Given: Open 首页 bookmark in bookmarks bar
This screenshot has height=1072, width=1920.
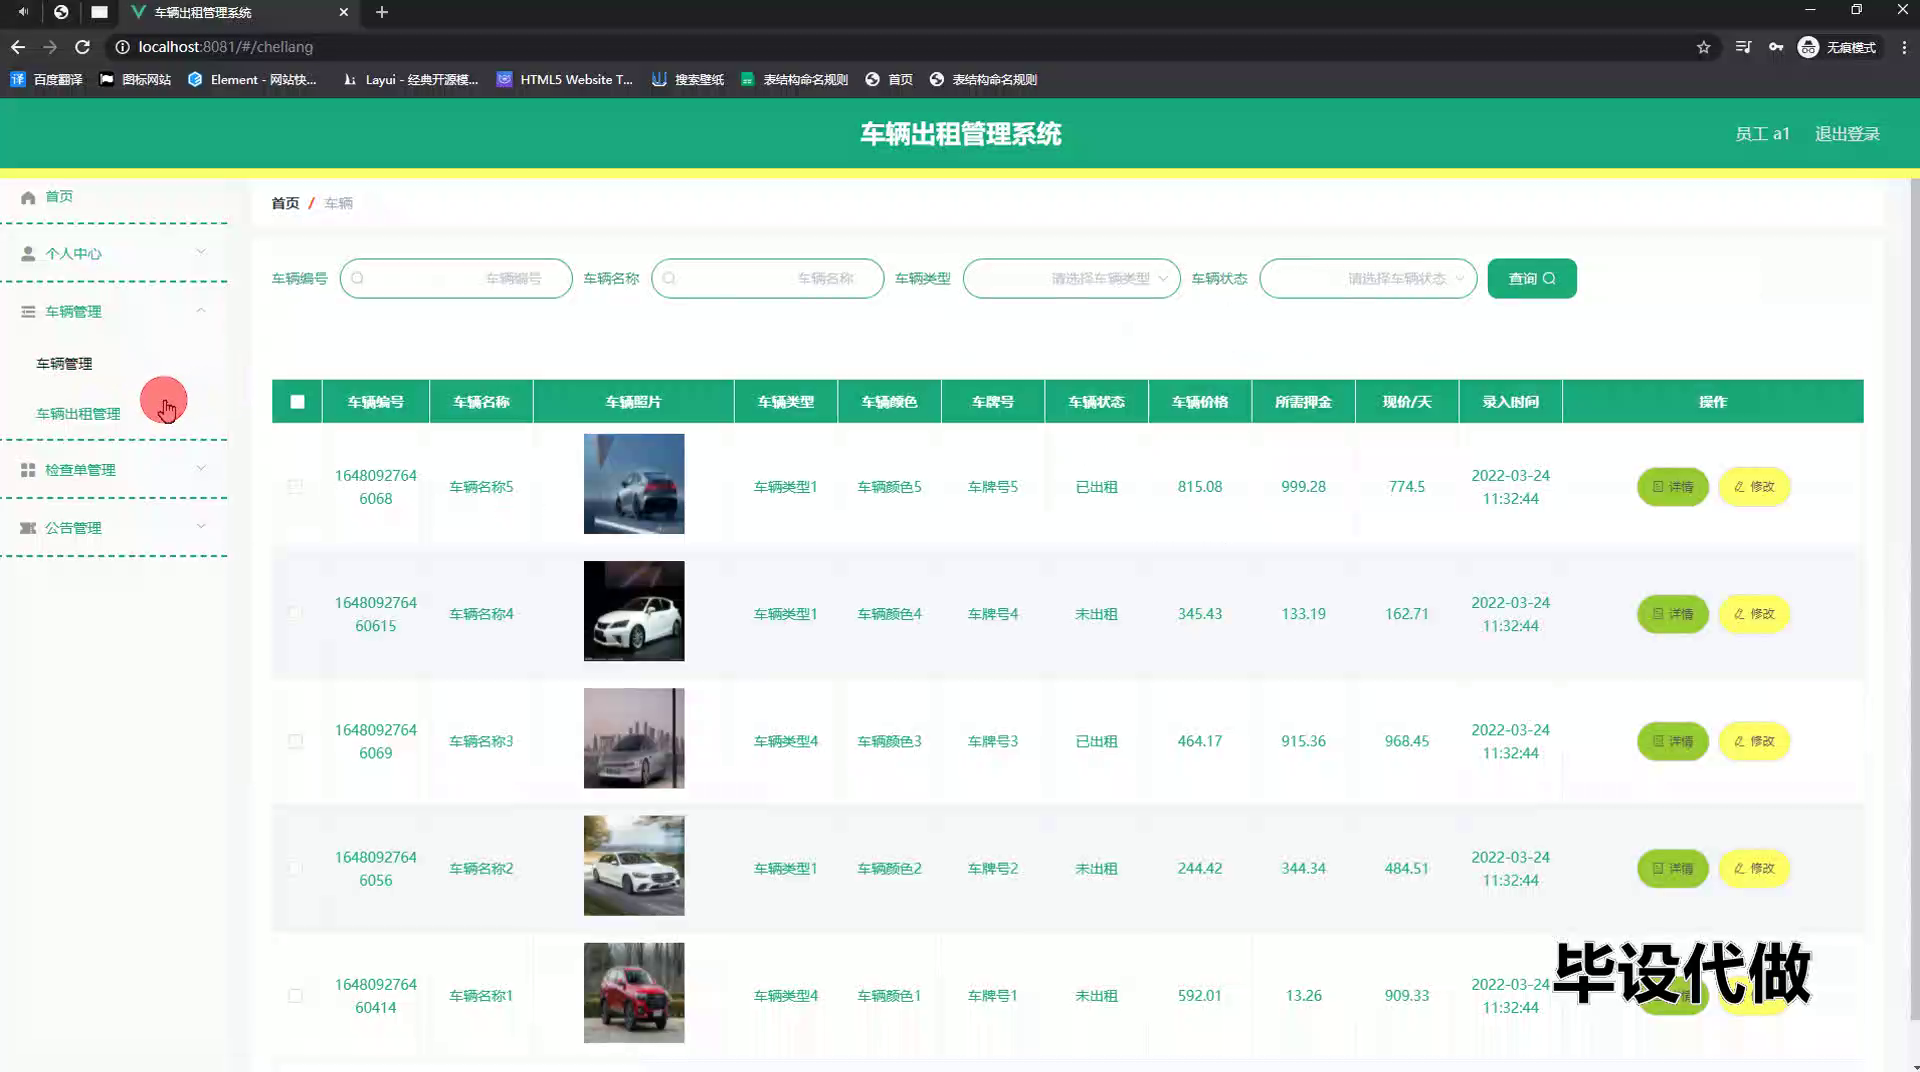Looking at the screenshot, I should 889,79.
